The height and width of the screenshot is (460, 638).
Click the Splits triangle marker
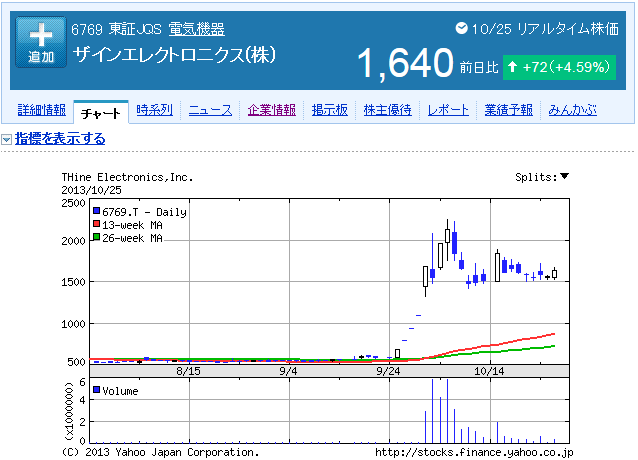tap(564, 176)
